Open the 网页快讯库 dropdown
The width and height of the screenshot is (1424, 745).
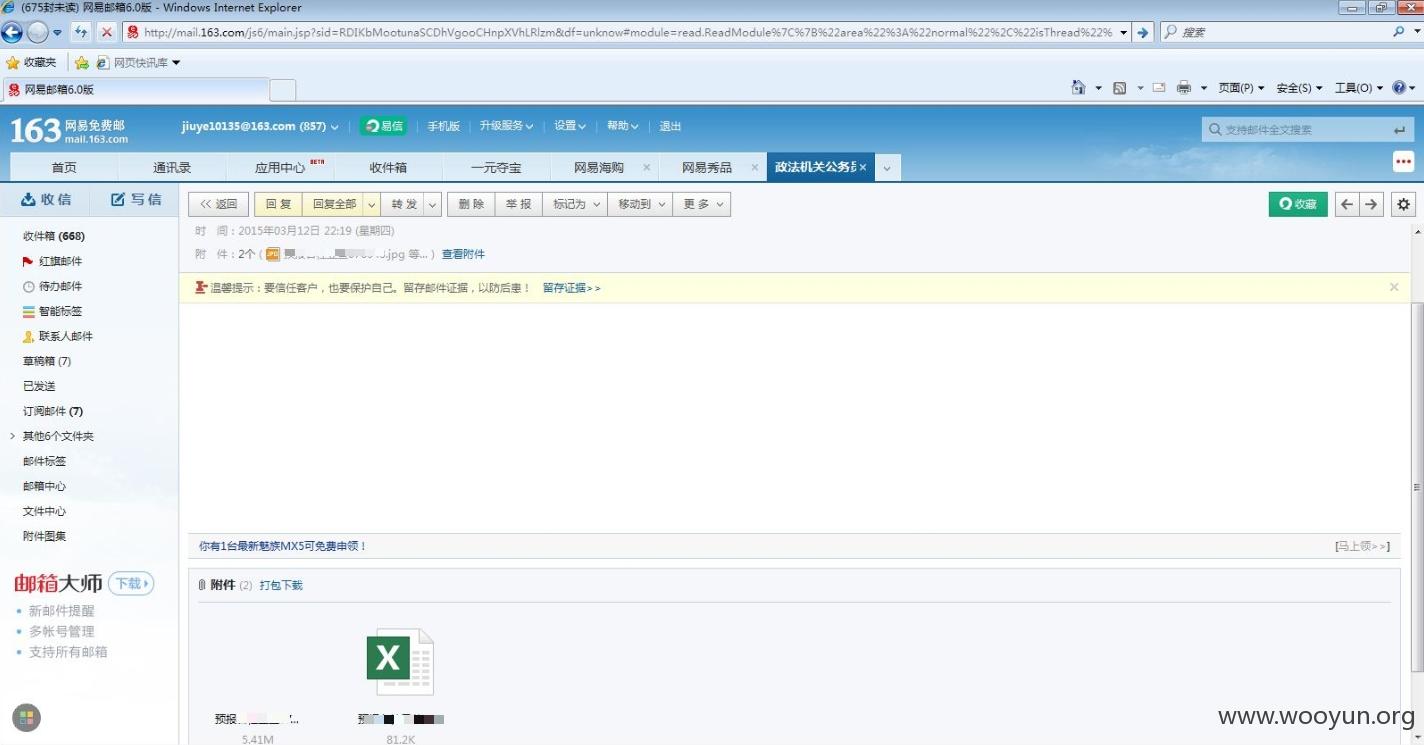tap(176, 62)
